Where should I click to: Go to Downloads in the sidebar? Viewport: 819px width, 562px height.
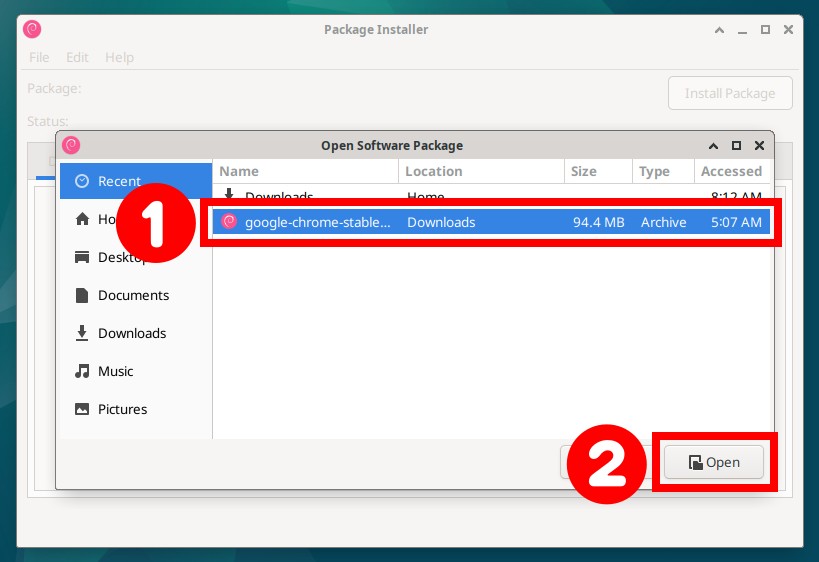point(136,333)
